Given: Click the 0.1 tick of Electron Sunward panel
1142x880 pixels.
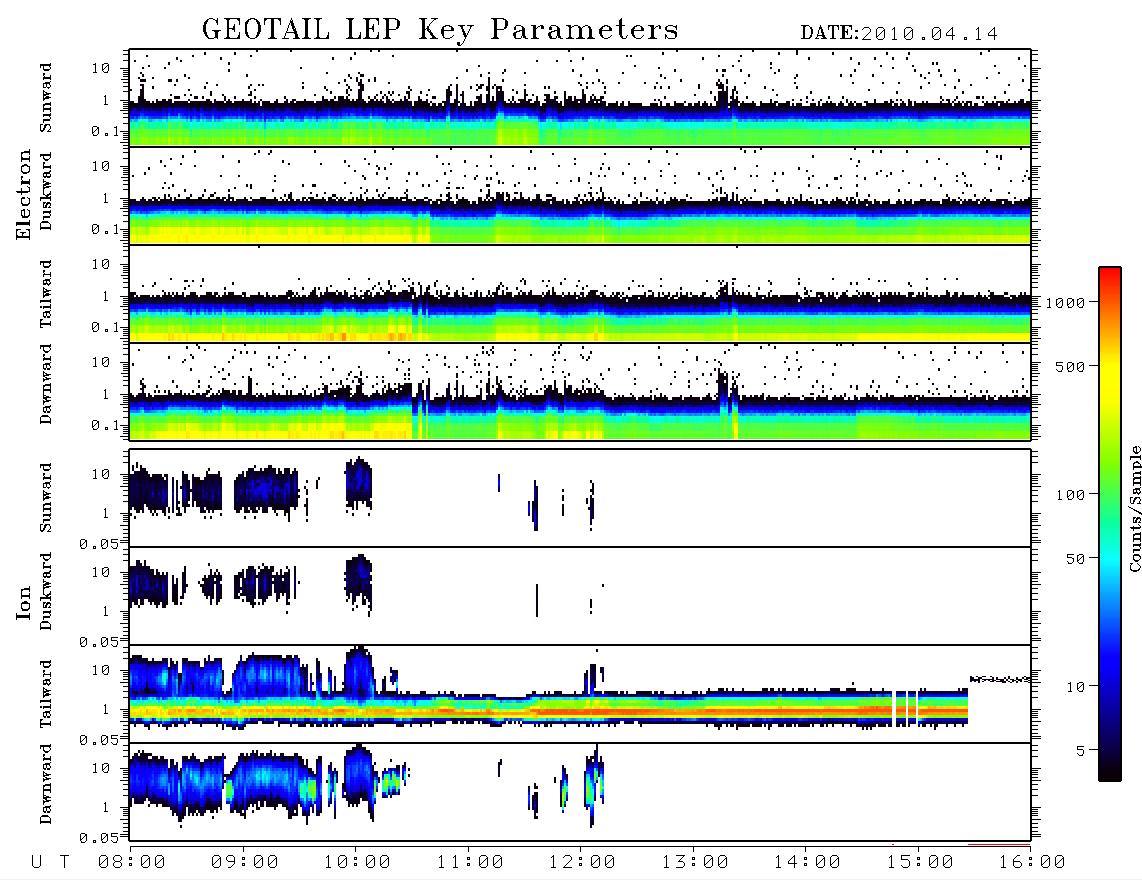Looking at the screenshot, I should (x=106, y=131).
